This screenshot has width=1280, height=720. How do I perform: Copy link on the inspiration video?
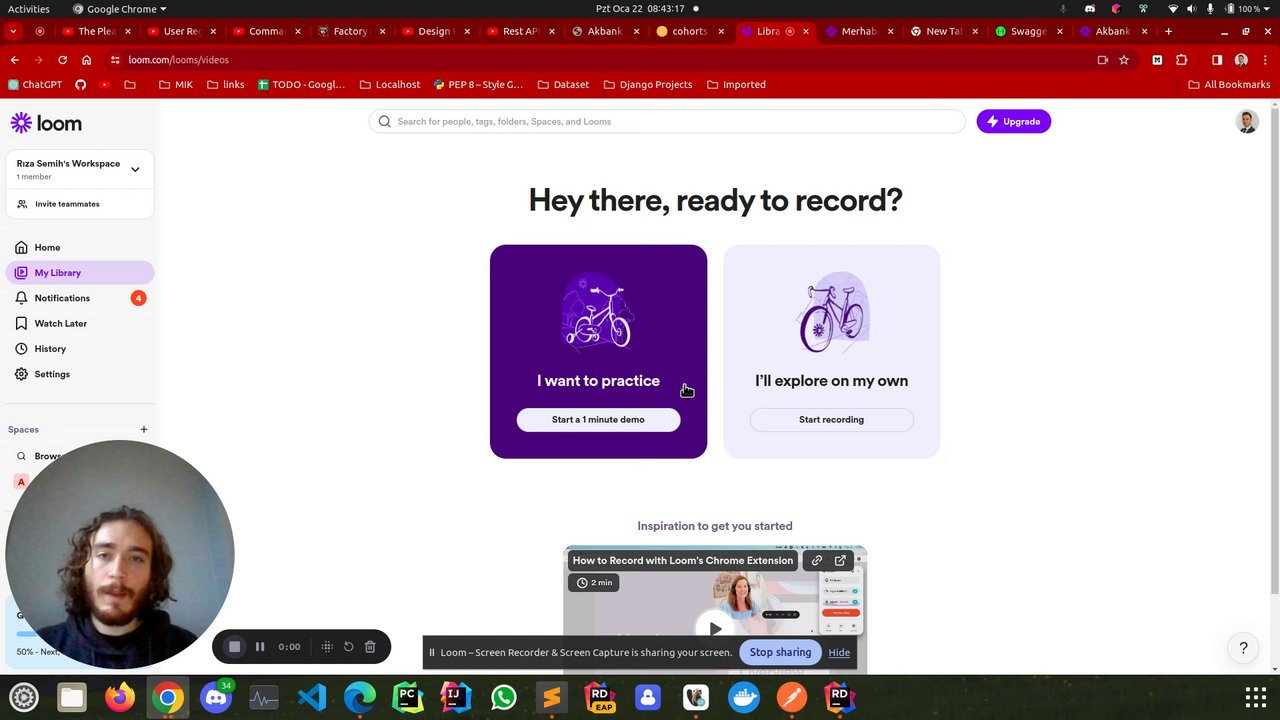(x=817, y=561)
